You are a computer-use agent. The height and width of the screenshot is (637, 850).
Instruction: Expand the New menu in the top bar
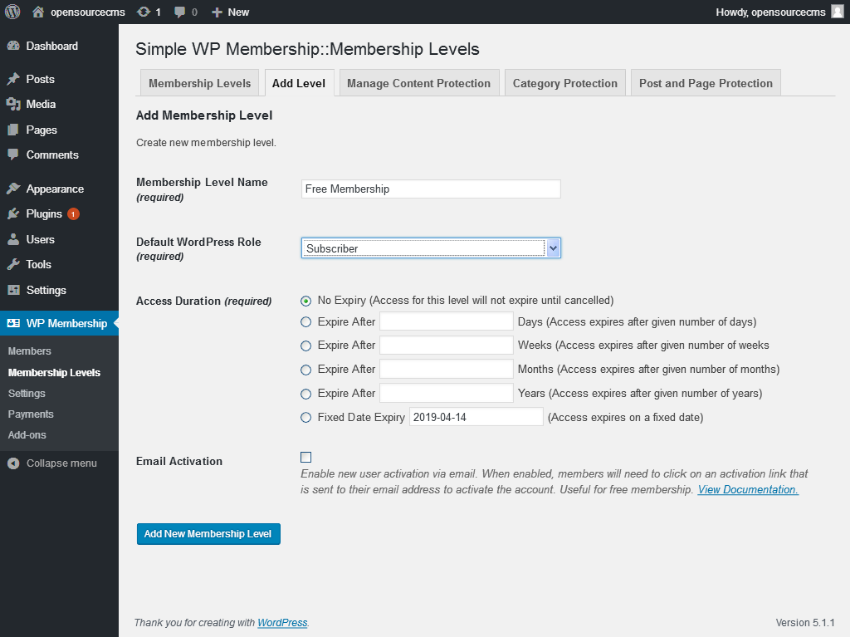click(x=230, y=12)
